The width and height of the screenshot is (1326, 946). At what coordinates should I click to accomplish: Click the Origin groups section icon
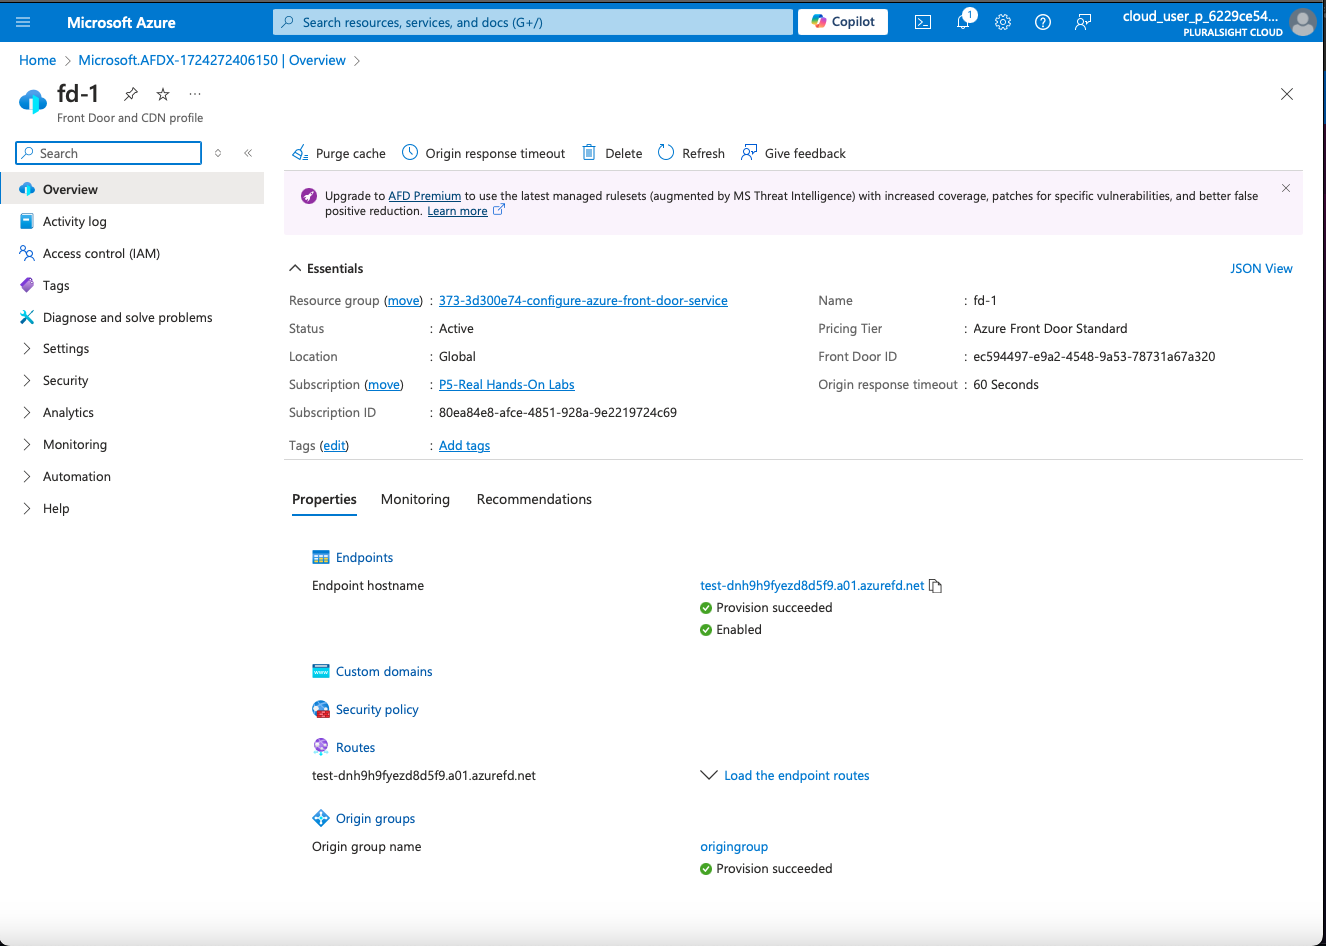click(321, 818)
